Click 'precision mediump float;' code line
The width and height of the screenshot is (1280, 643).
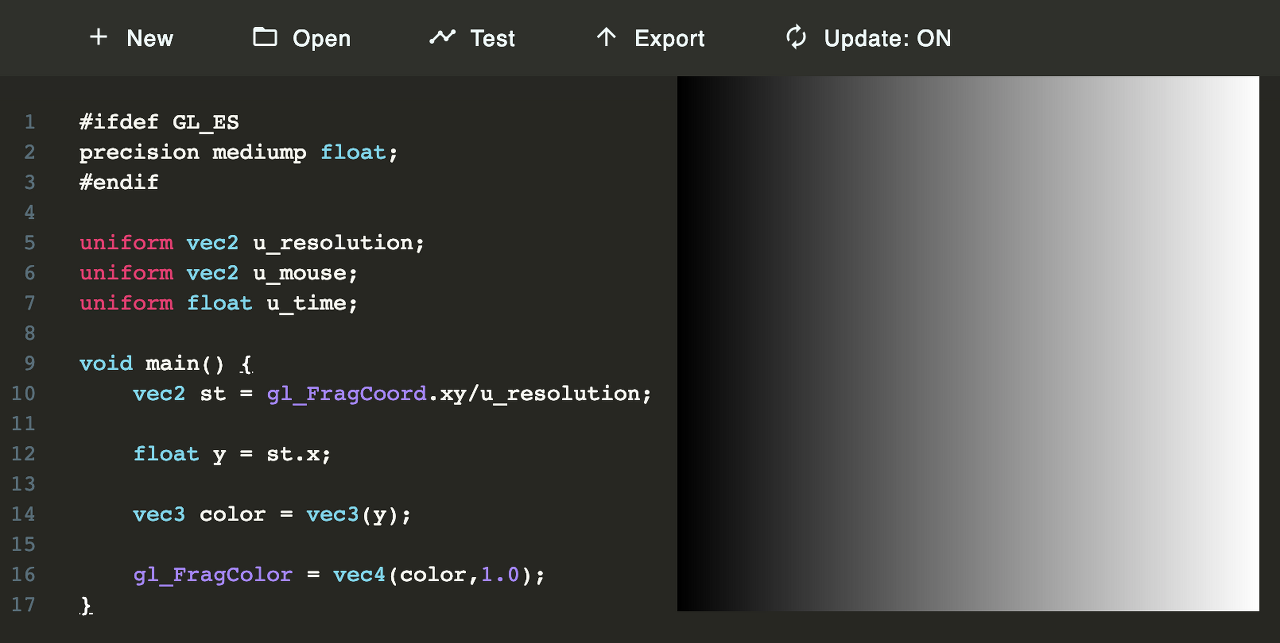point(239,152)
